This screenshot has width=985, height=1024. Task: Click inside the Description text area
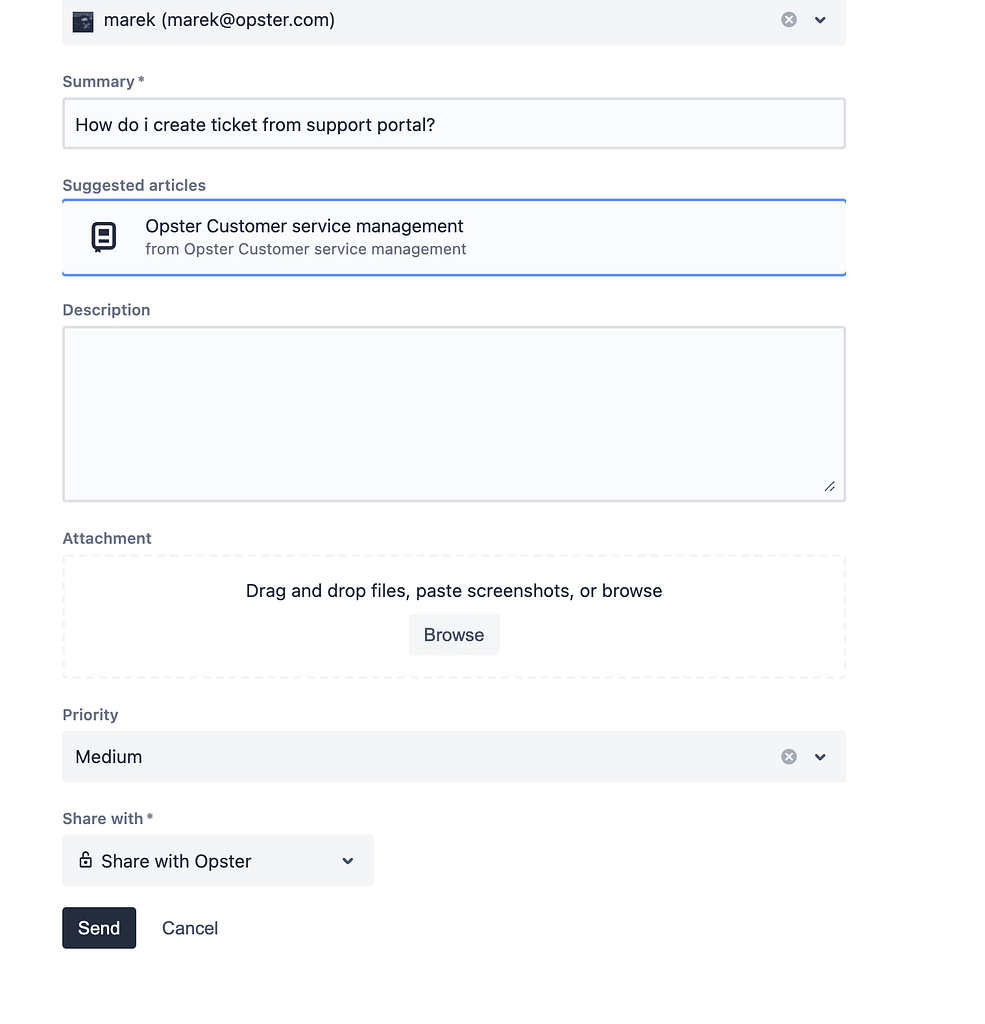coord(454,414)
